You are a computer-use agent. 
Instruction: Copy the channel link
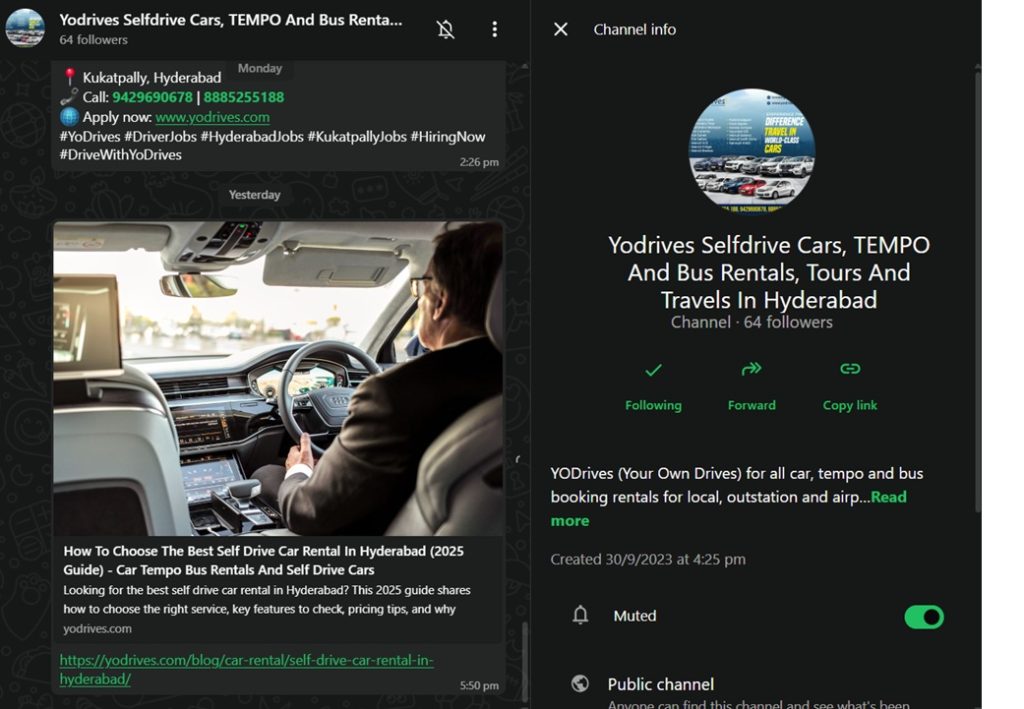(x=850, y=387)
